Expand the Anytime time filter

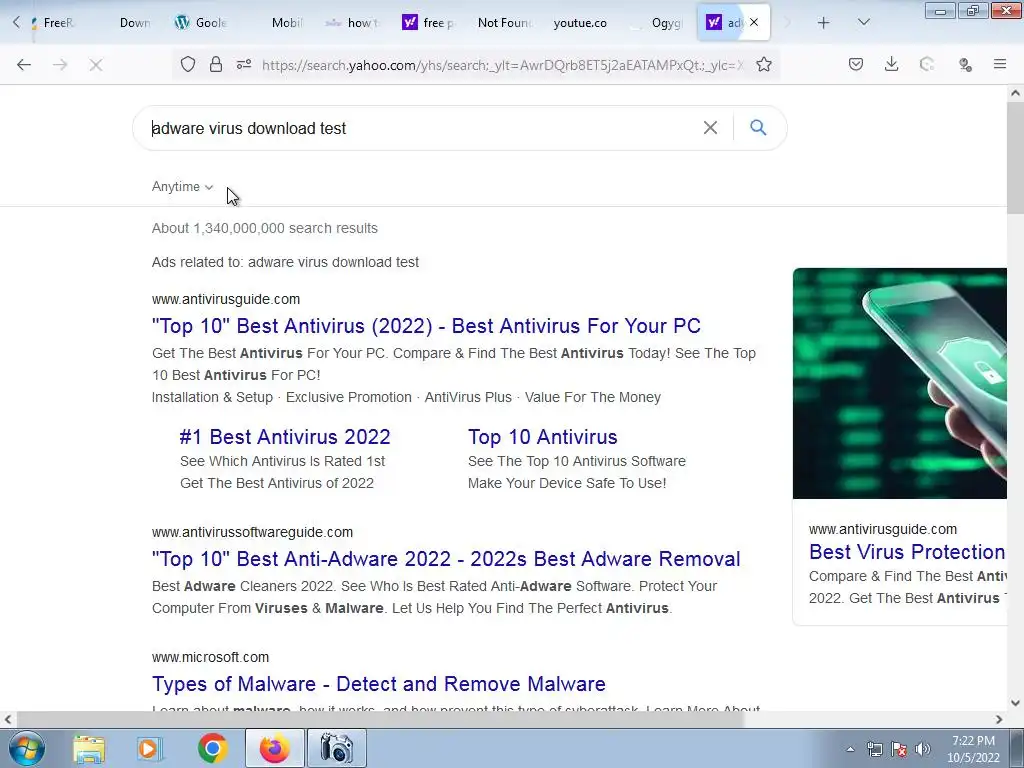[x=182, y=187]
